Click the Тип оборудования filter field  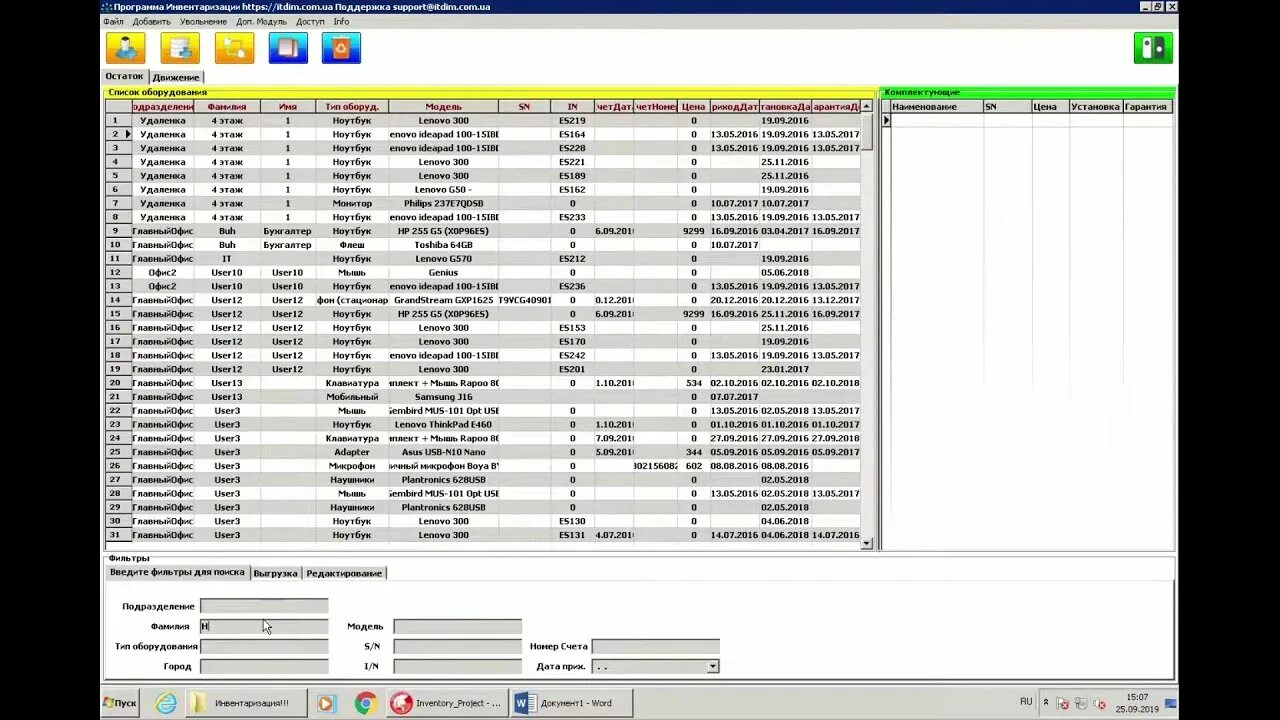click(264, 646)
